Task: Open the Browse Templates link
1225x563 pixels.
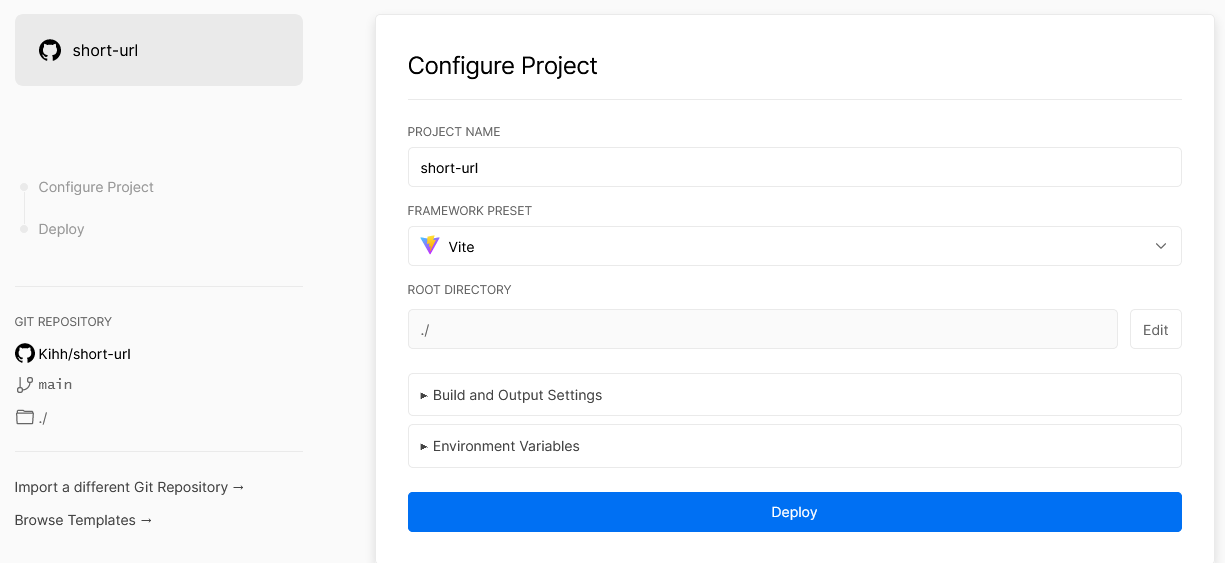Action: click(84, 520)
